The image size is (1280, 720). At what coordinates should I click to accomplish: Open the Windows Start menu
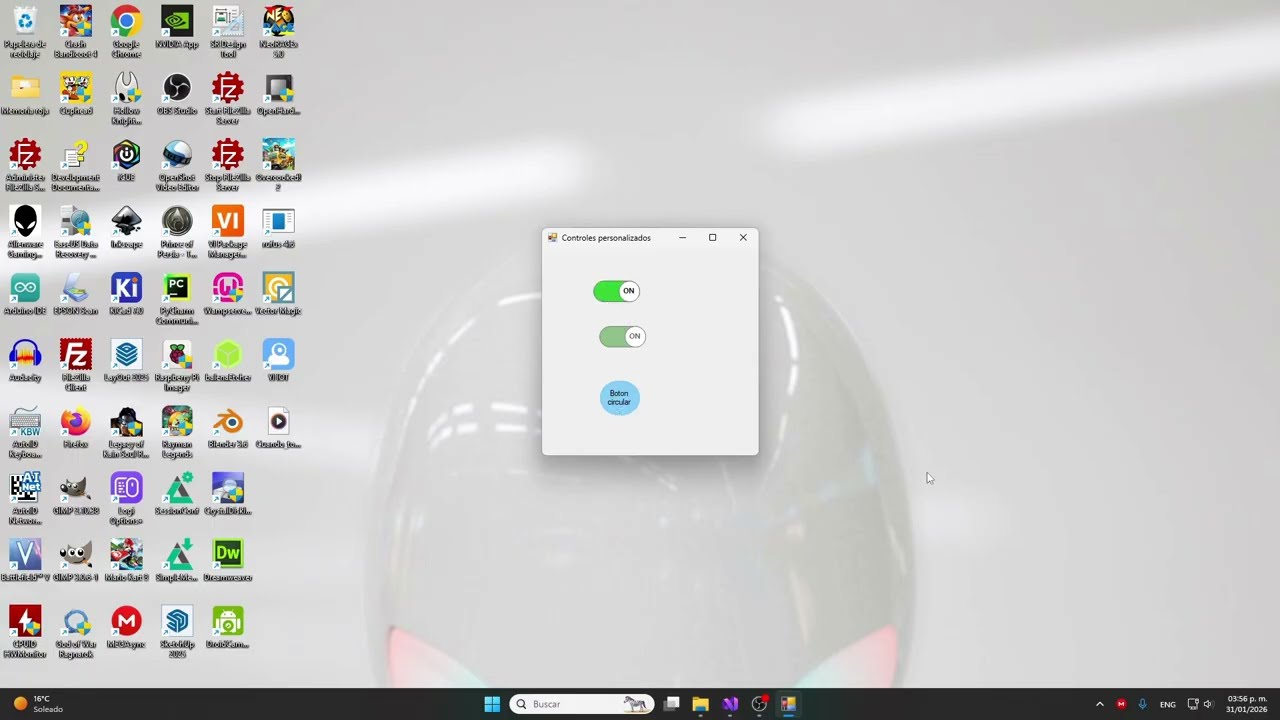(x=492, y=704)
